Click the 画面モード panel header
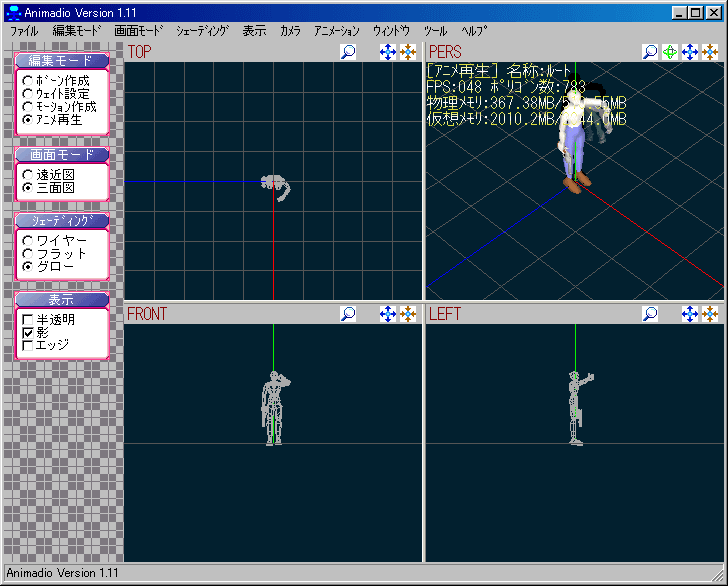Image resolution: width=728 pixels, height=586 pixels. (62, 154)
